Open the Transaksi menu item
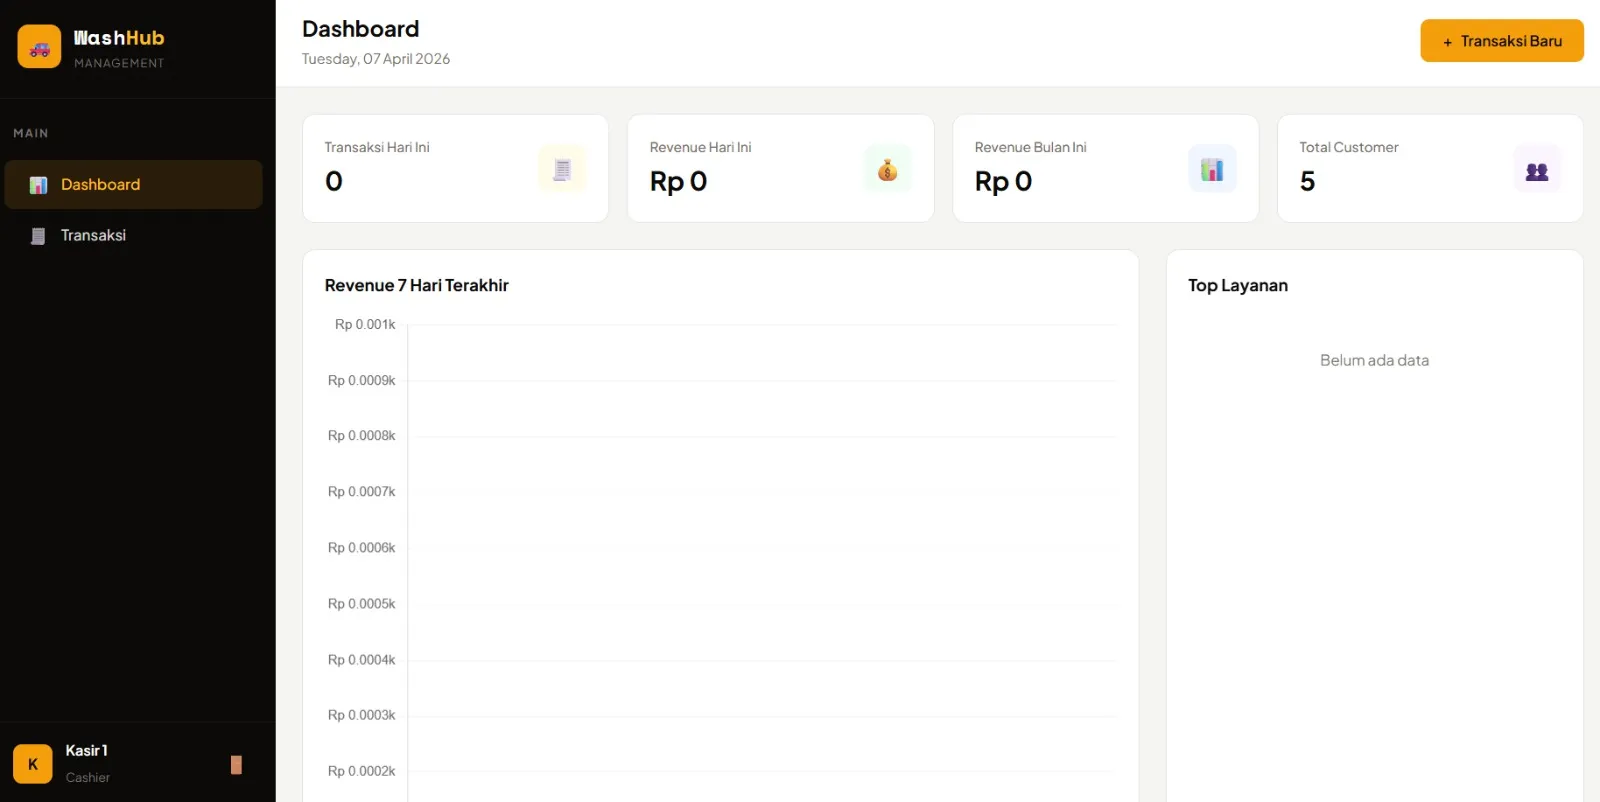Screen dimensions: 1600x802 click(x=134, y=236)
